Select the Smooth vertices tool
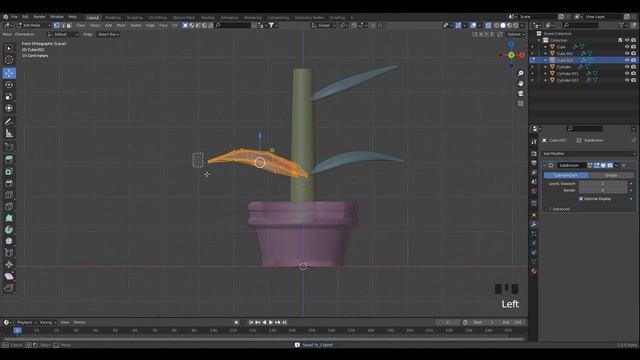640x360 pixels. click(x=9, y=241)
